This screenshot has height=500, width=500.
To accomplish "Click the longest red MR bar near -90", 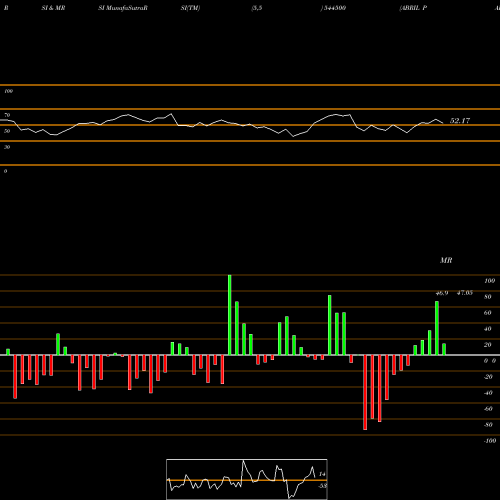I will pyautogui.click(x=365, y=392).
